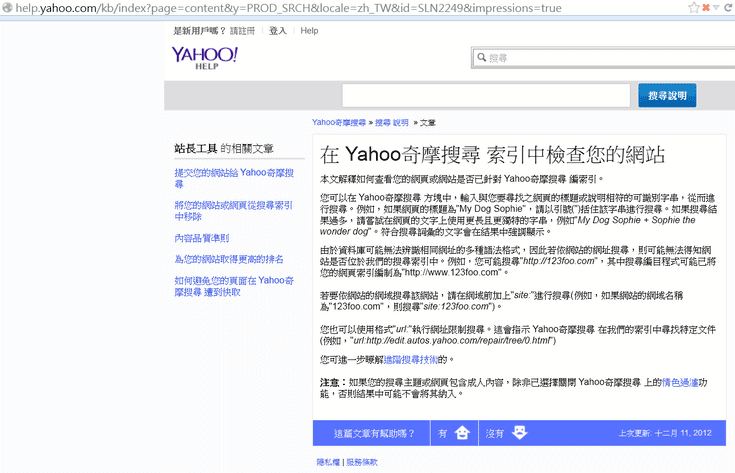Click the 搜尋說明 blue button
Image resolution: width=735 pixels, height=473 pixels.
click(x=667, y=96)
